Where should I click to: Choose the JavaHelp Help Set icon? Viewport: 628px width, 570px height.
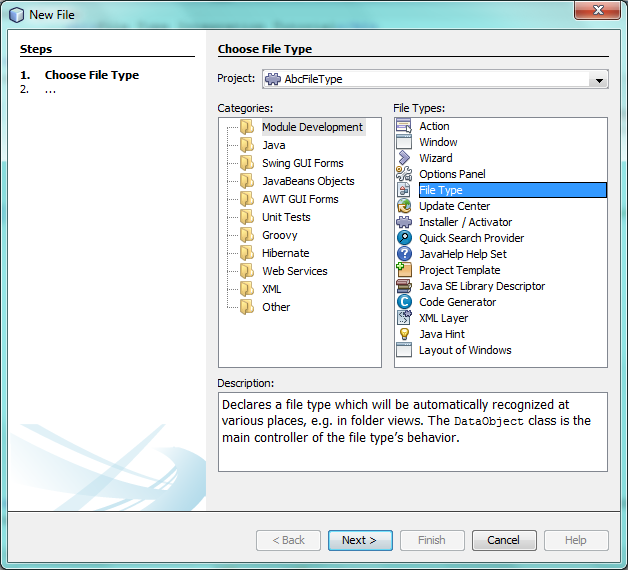(x=404, y=254)
